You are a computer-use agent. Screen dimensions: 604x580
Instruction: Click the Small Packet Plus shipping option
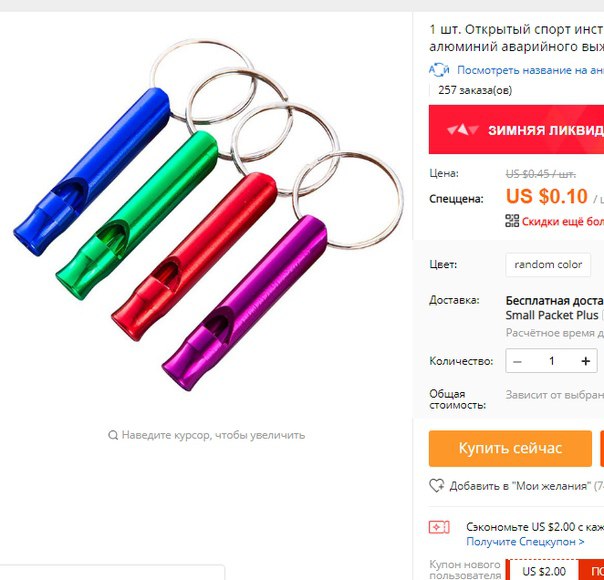(552, 315)
